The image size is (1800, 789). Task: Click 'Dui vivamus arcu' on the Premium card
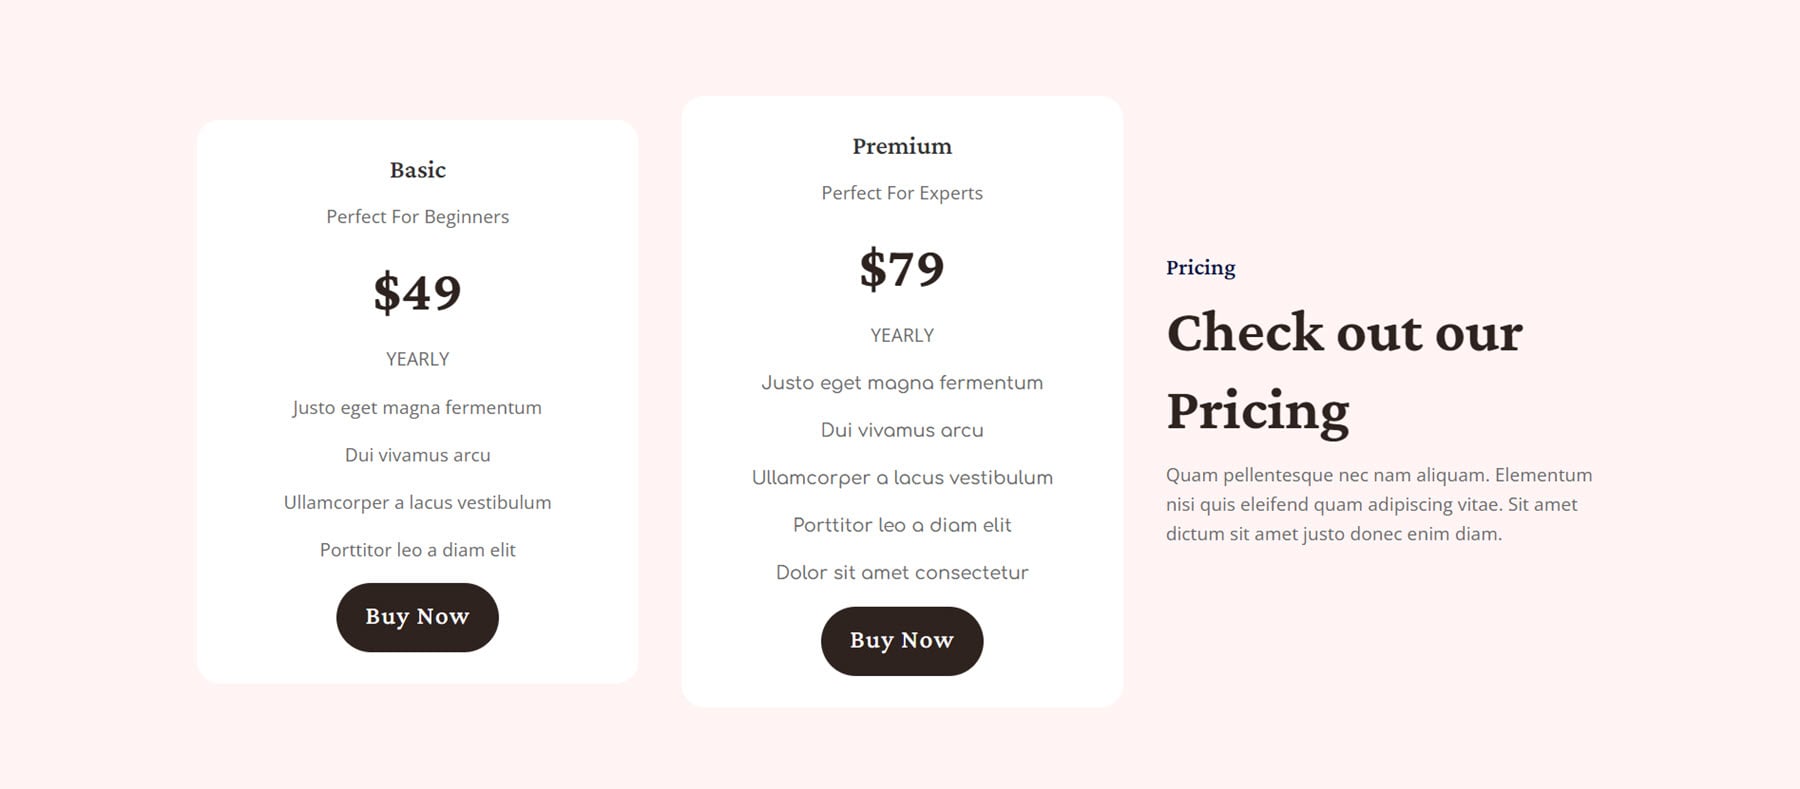[x=901, y=430]
